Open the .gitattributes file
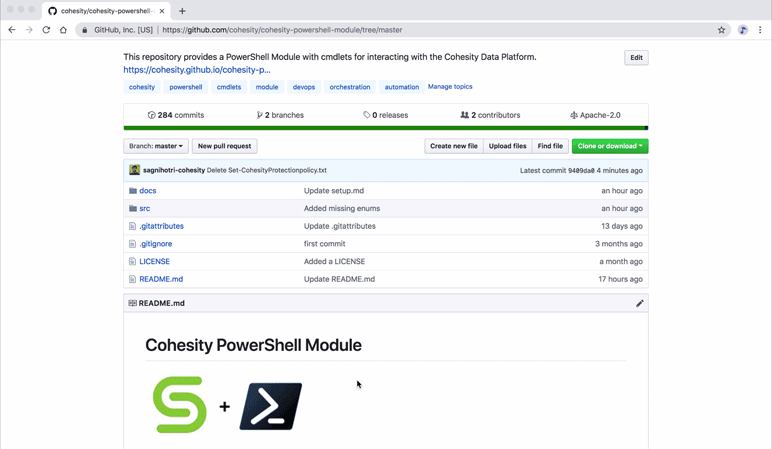 [161, 226]
